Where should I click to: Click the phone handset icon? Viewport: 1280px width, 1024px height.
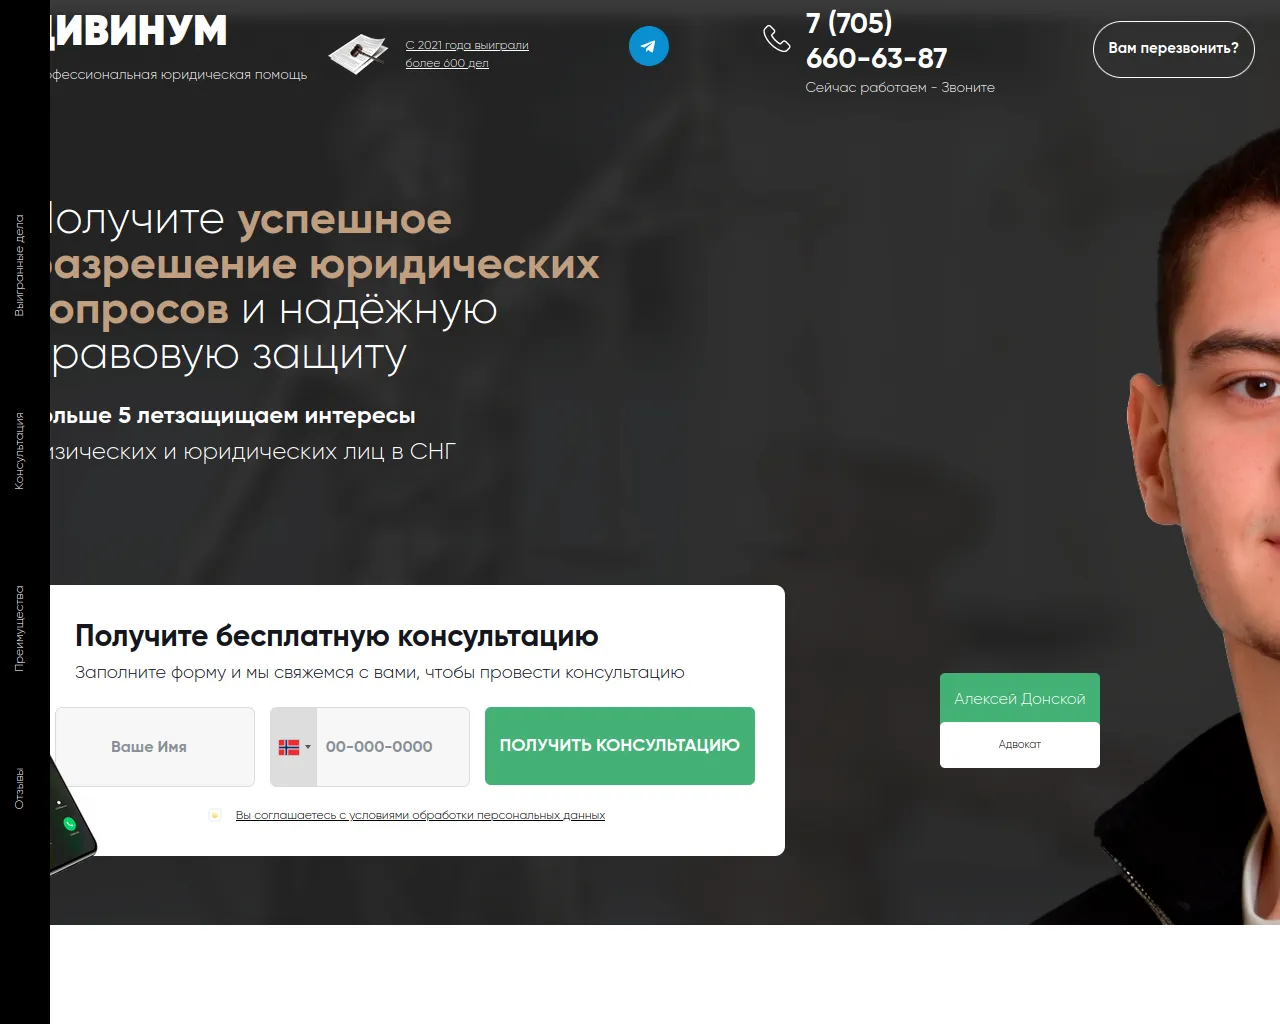point(777,38)
